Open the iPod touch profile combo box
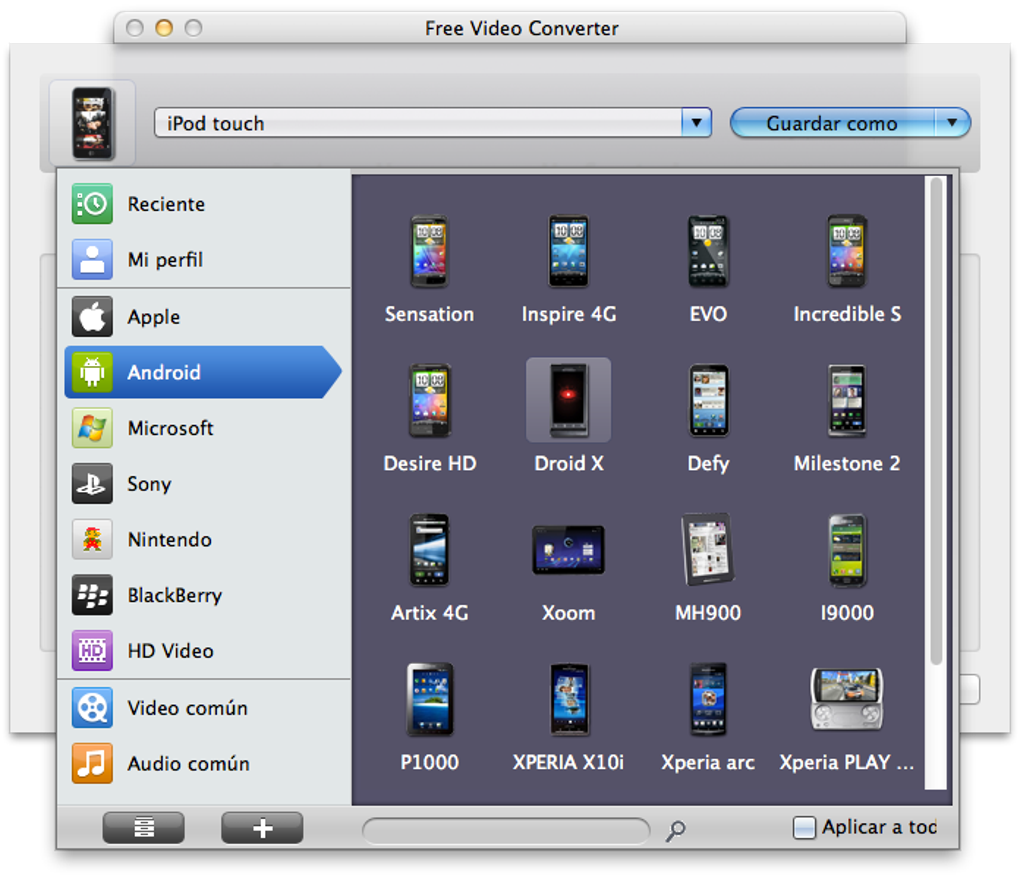This screenshot has height=879, width=1020. (433, 122)
